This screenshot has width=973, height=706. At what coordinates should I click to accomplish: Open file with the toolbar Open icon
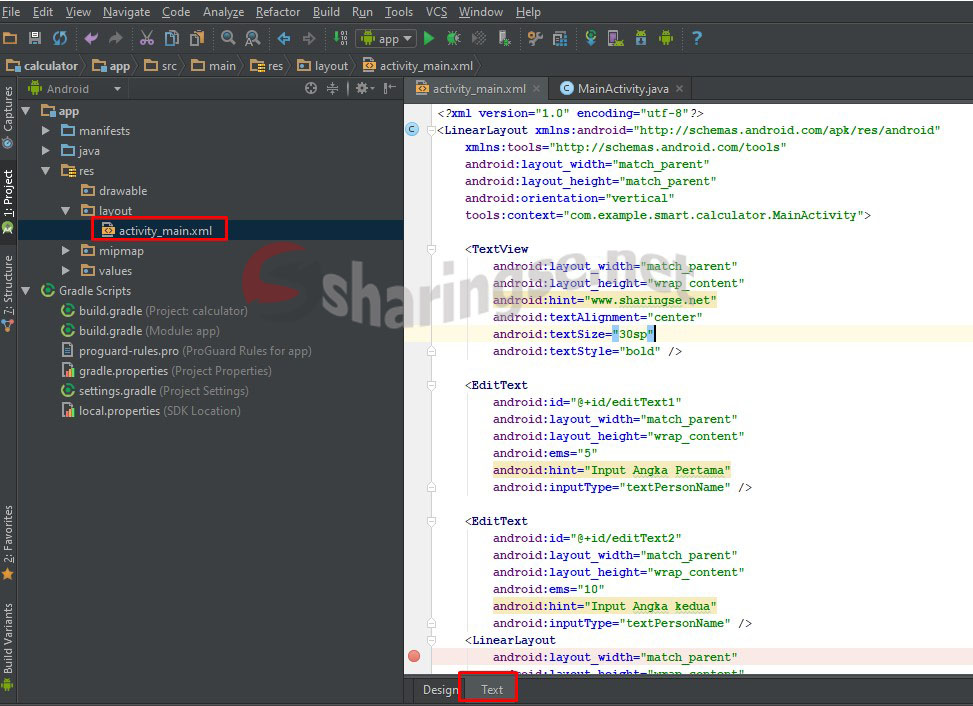click(11, 38)
